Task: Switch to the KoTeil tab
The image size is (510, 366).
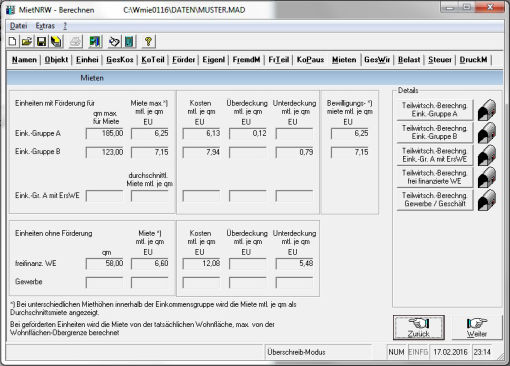Action: coord(153,60)
